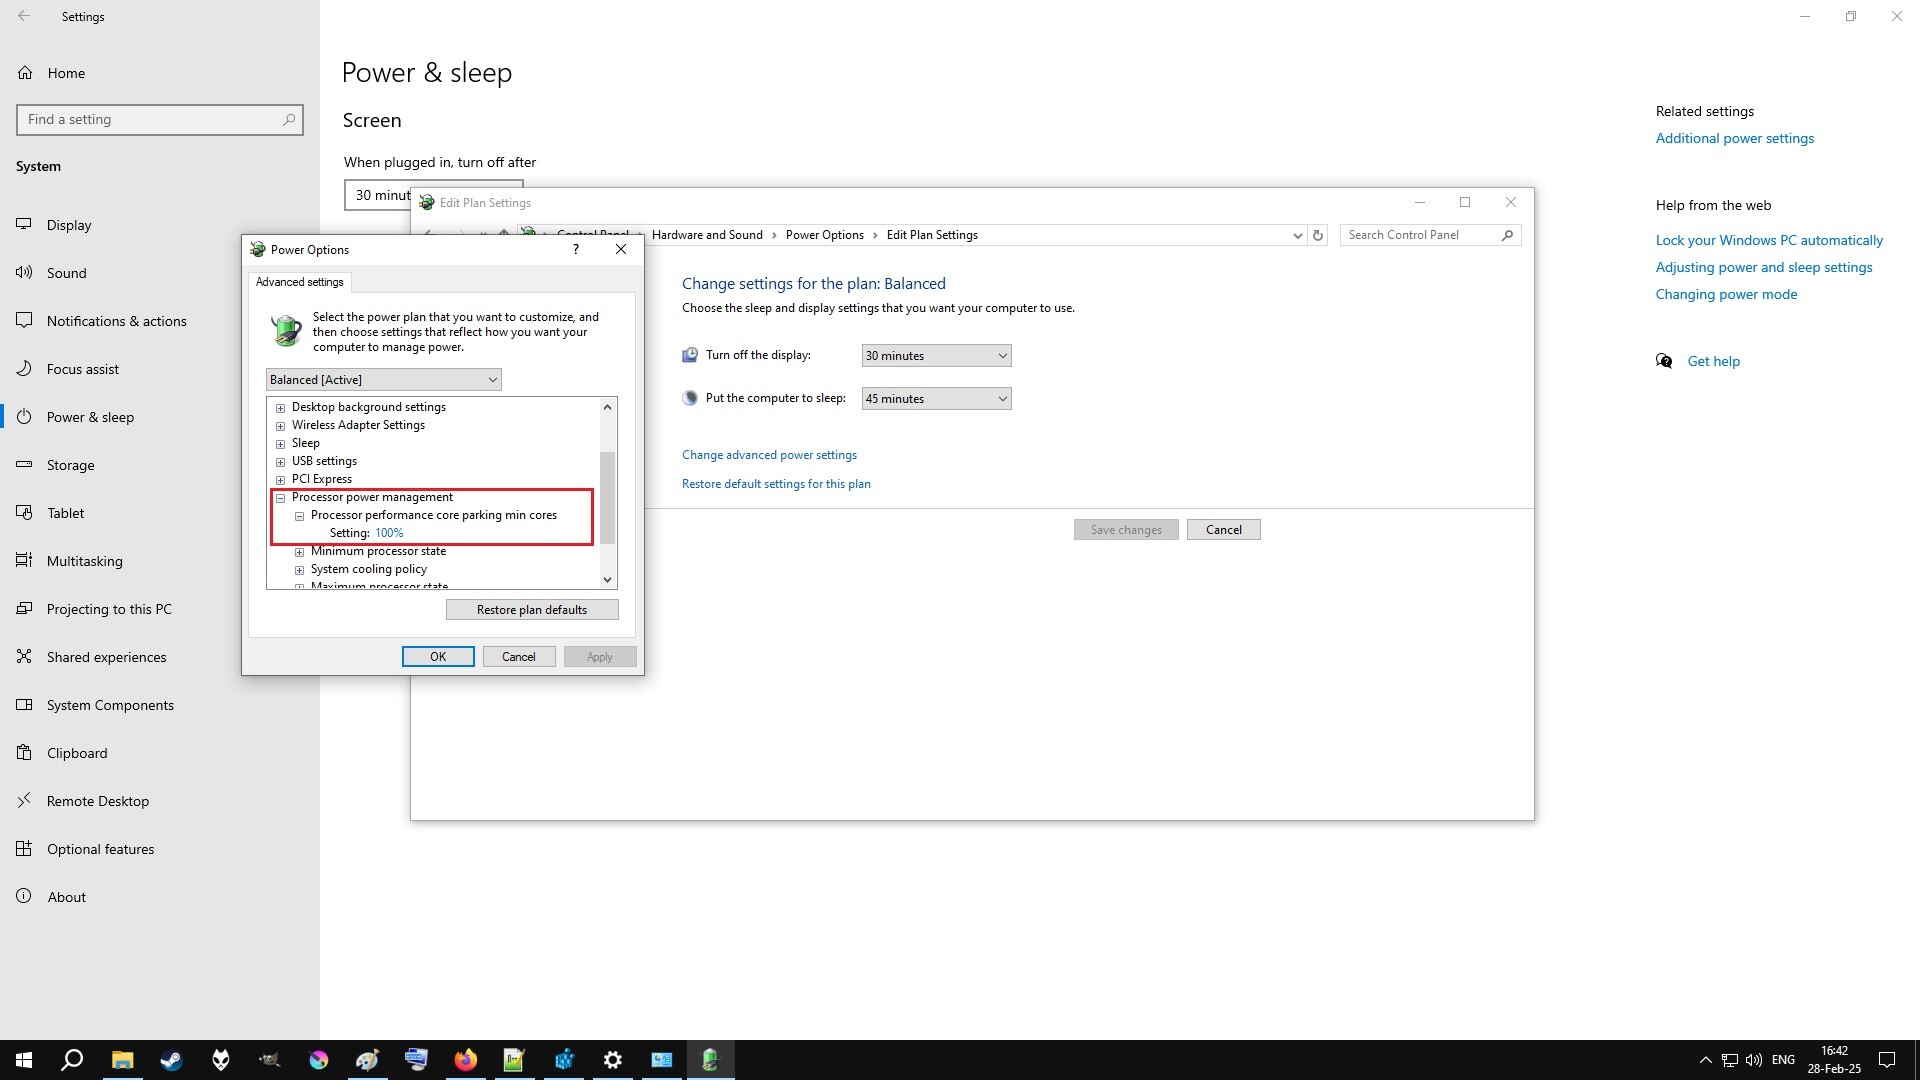Open Put the computer to sleep dropdown

[x=936, y=399]
